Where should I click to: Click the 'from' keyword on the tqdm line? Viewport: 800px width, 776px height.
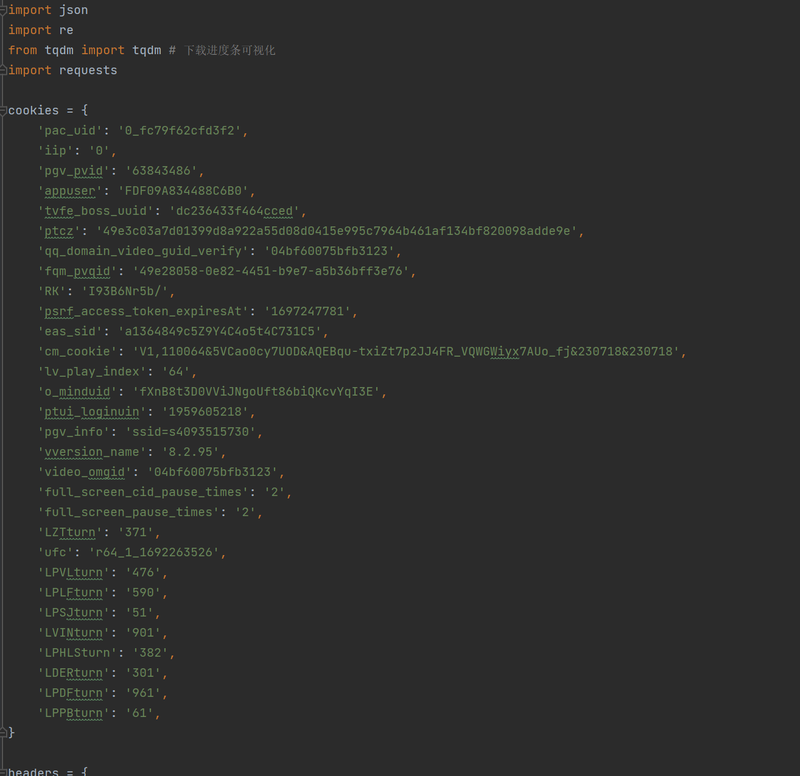[22, 50]
